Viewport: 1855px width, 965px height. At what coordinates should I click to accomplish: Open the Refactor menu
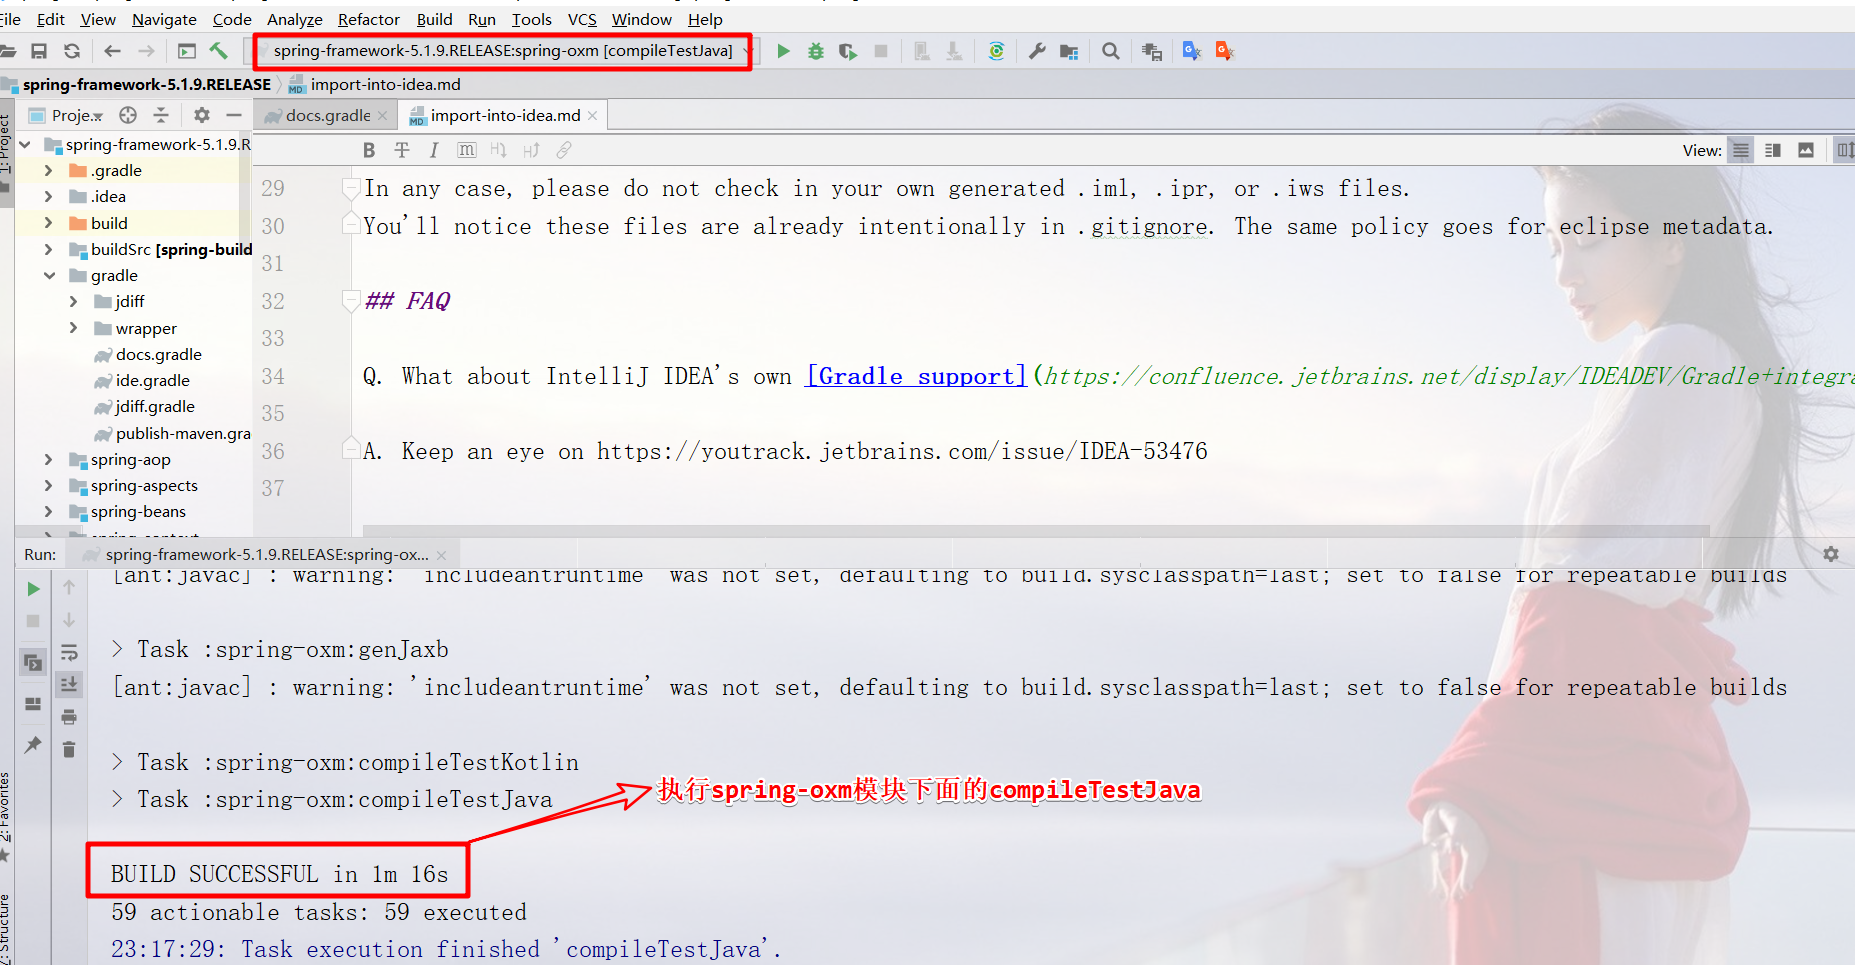[368, 19]
